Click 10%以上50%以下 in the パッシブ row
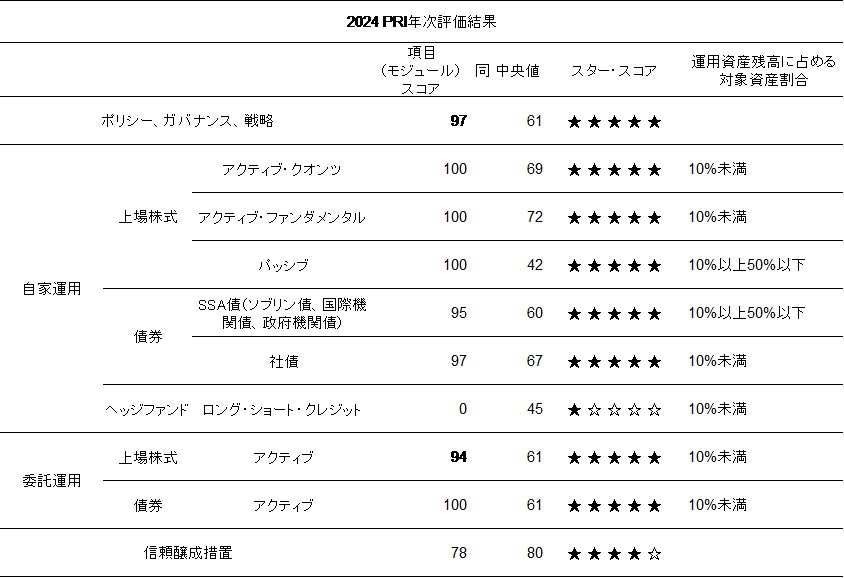 [x=746, y=265]
